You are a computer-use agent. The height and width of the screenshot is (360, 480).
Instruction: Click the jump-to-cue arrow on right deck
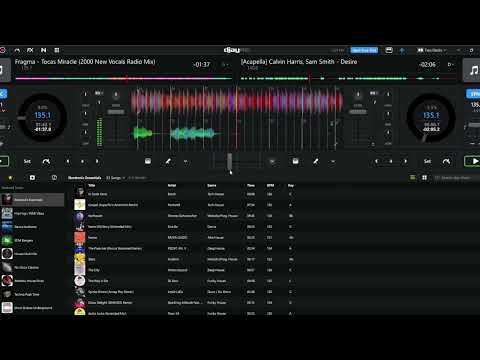(x=446, y=161)
